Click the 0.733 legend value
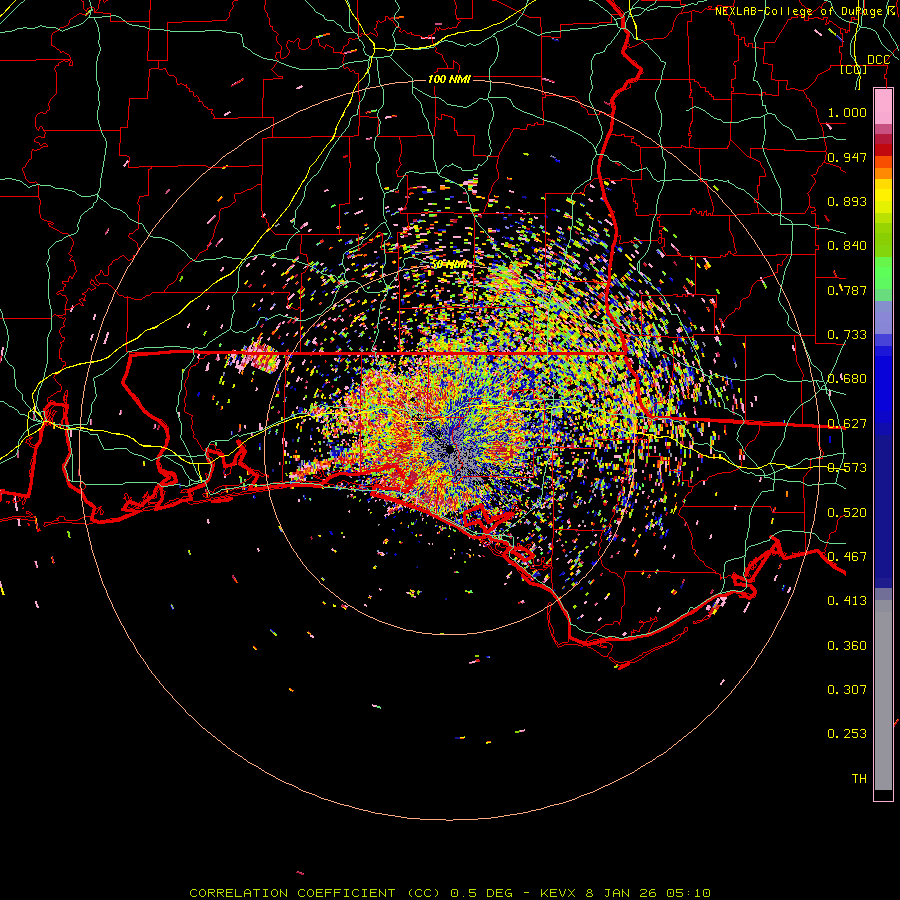 (x=847, y=335)
